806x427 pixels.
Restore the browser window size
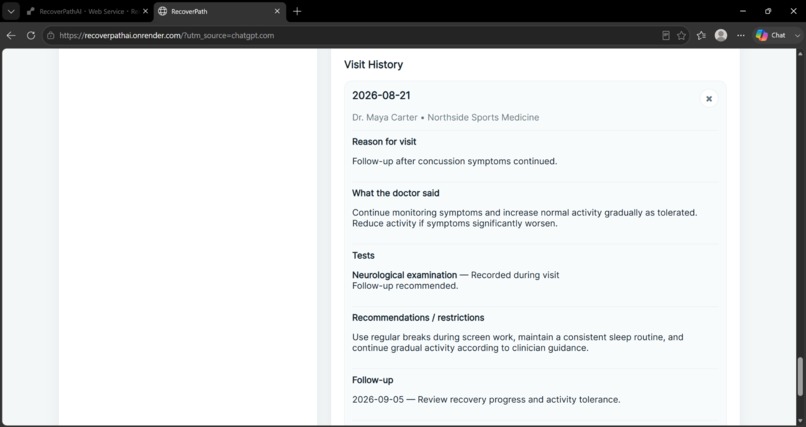[768, 11]
